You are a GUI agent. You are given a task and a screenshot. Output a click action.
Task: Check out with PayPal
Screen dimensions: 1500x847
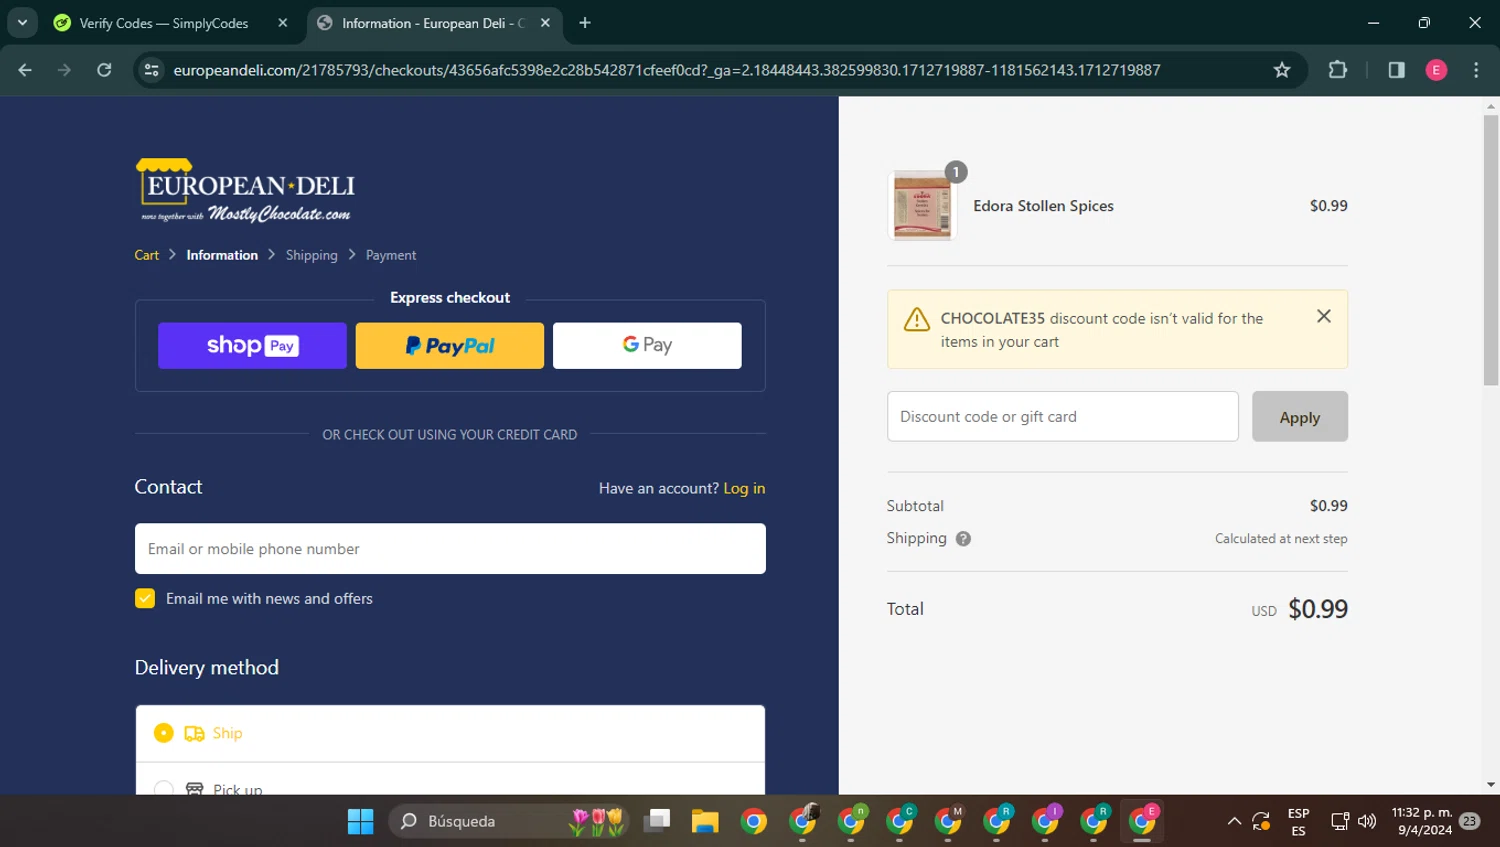coord(450,346)
